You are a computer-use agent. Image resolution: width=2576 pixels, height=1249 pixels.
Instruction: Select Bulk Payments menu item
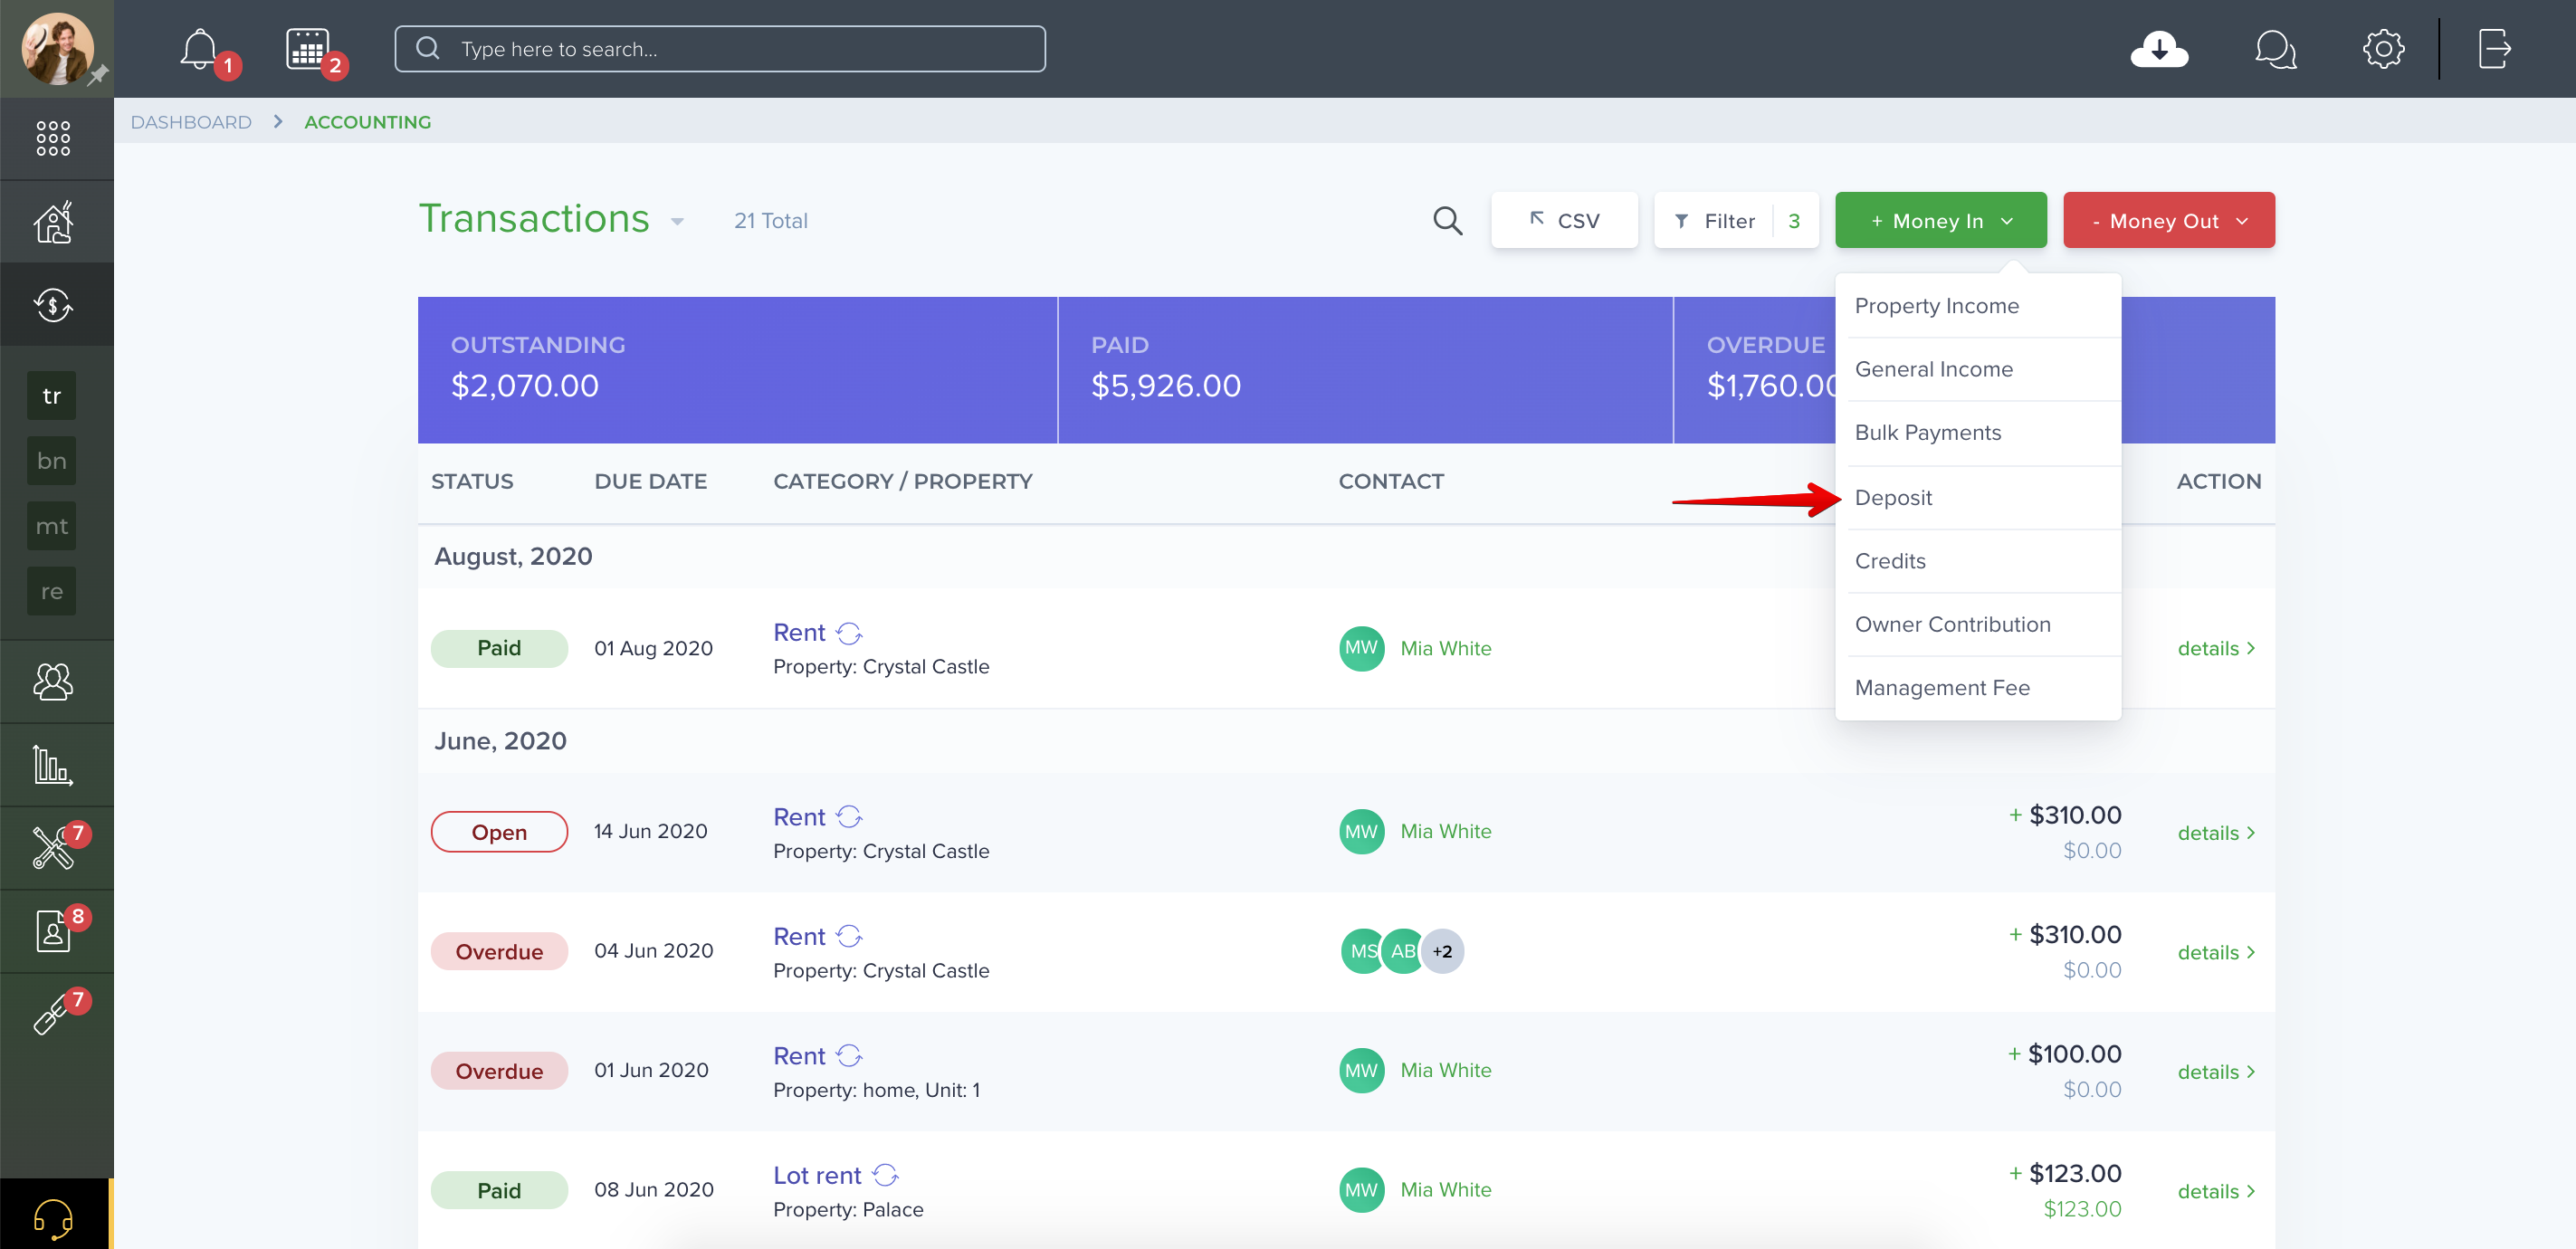tap(1977, 433)
